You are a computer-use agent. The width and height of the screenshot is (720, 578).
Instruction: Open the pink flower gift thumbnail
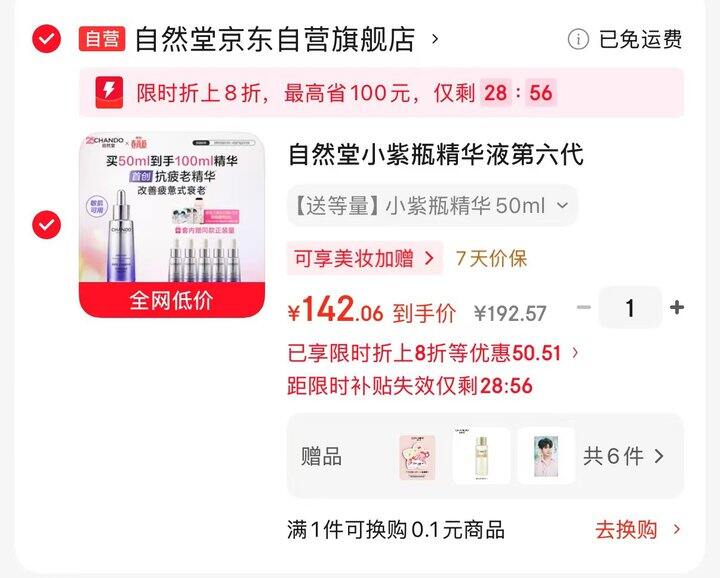coord(417,457)
